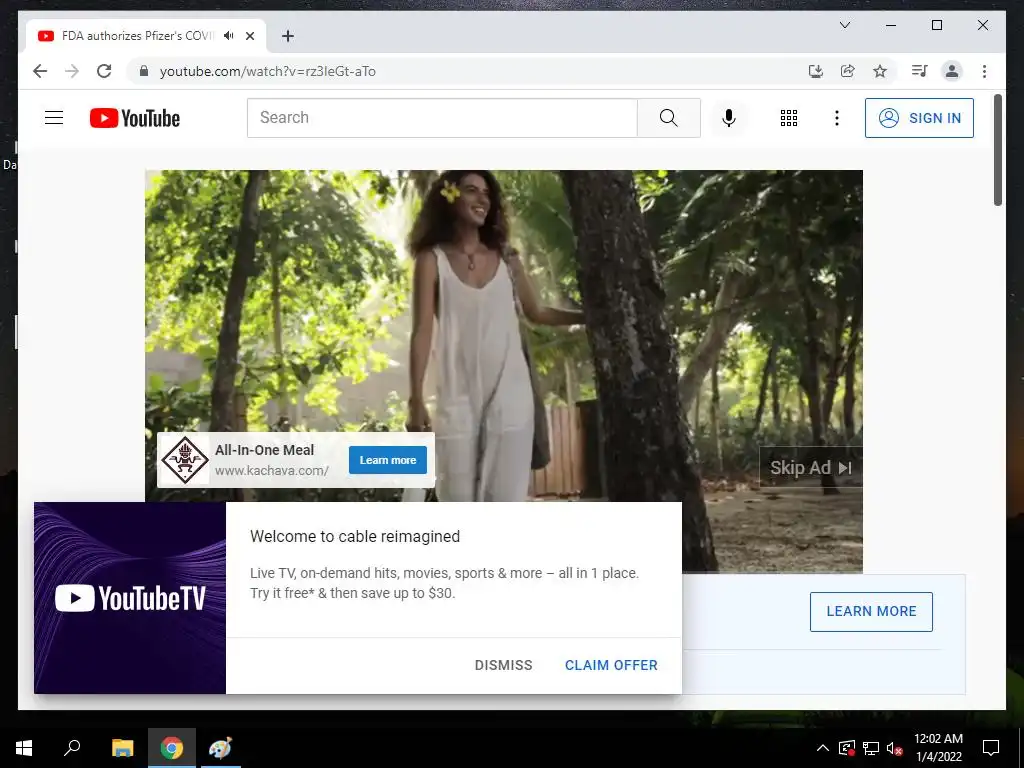Screen dimensions: 1024x768
Task: Open Chrome profile avatar
Action: coord(952,71)
